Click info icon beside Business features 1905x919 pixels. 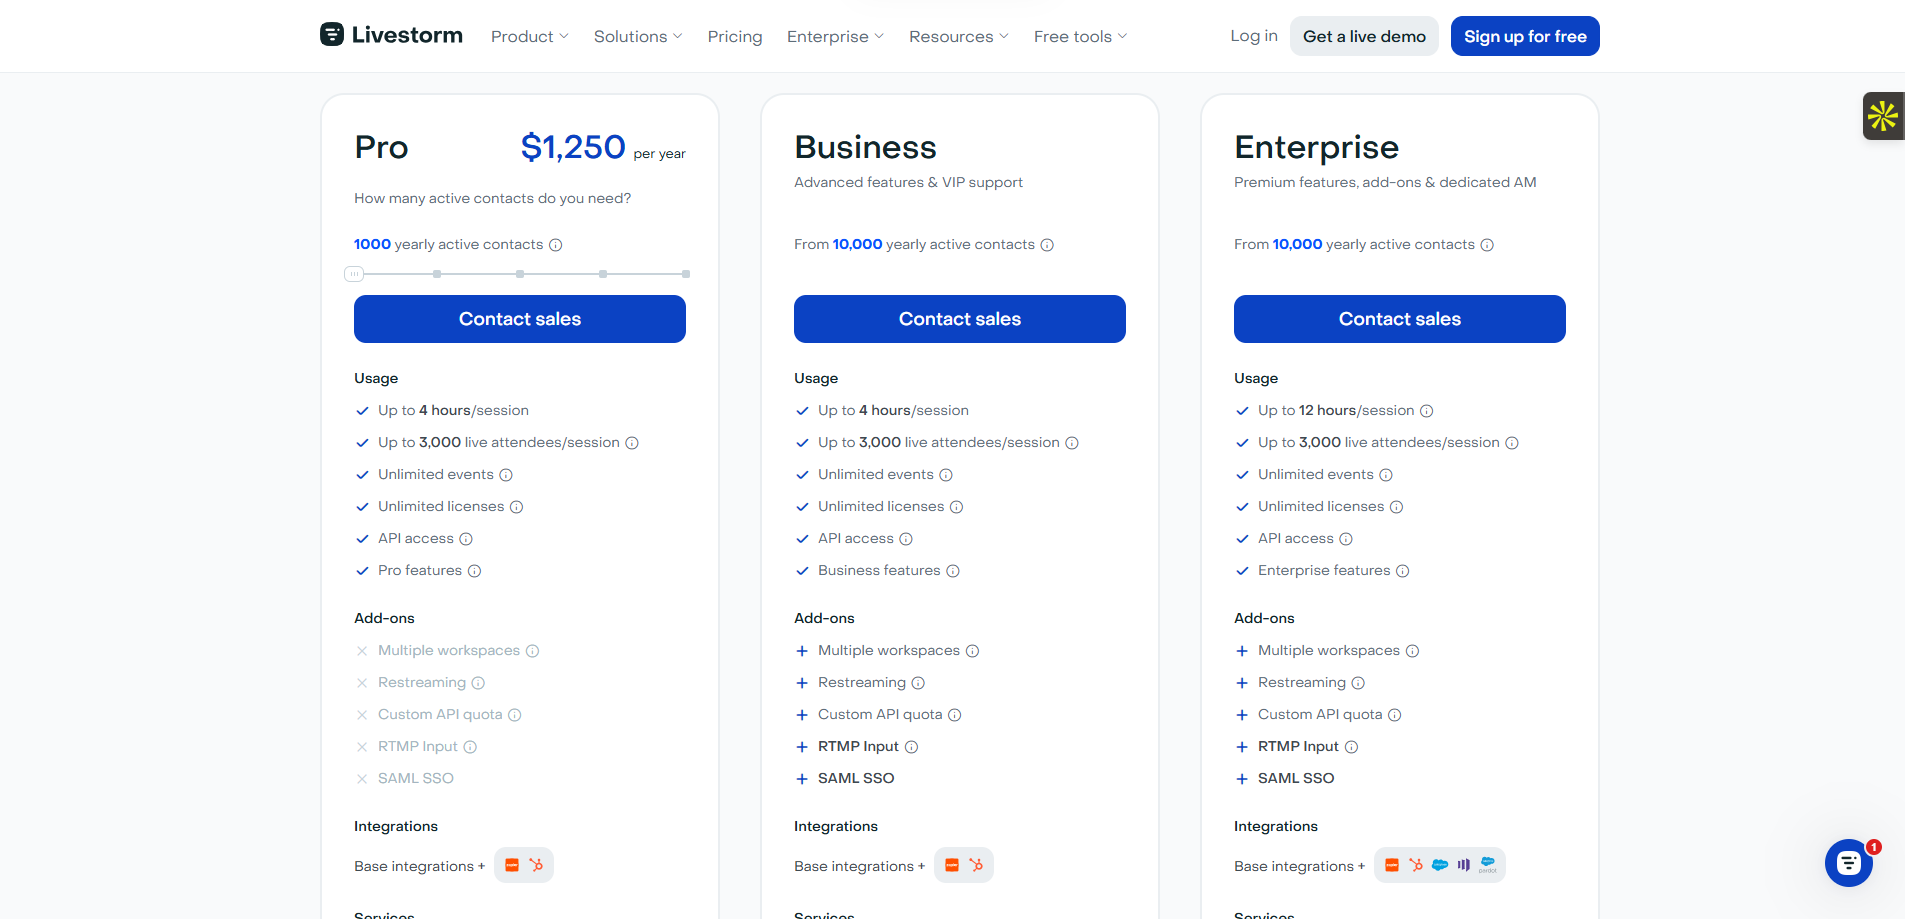953,571
